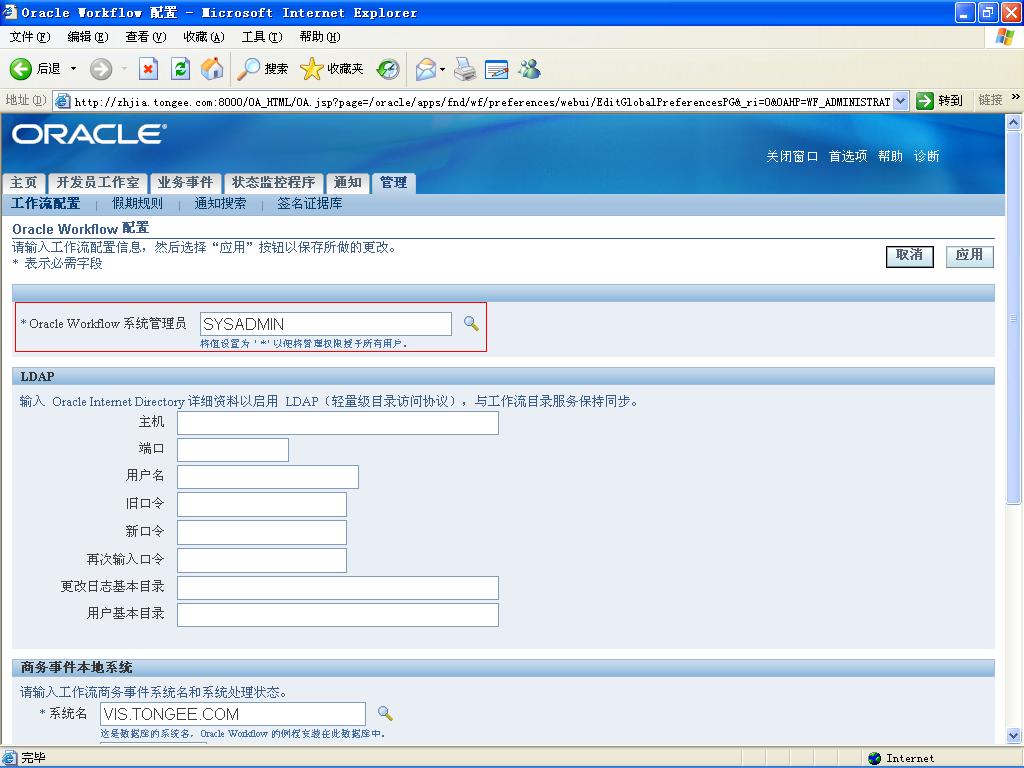
Task: Switch to the 状态监控程序 tab
Action: [274, 183]
